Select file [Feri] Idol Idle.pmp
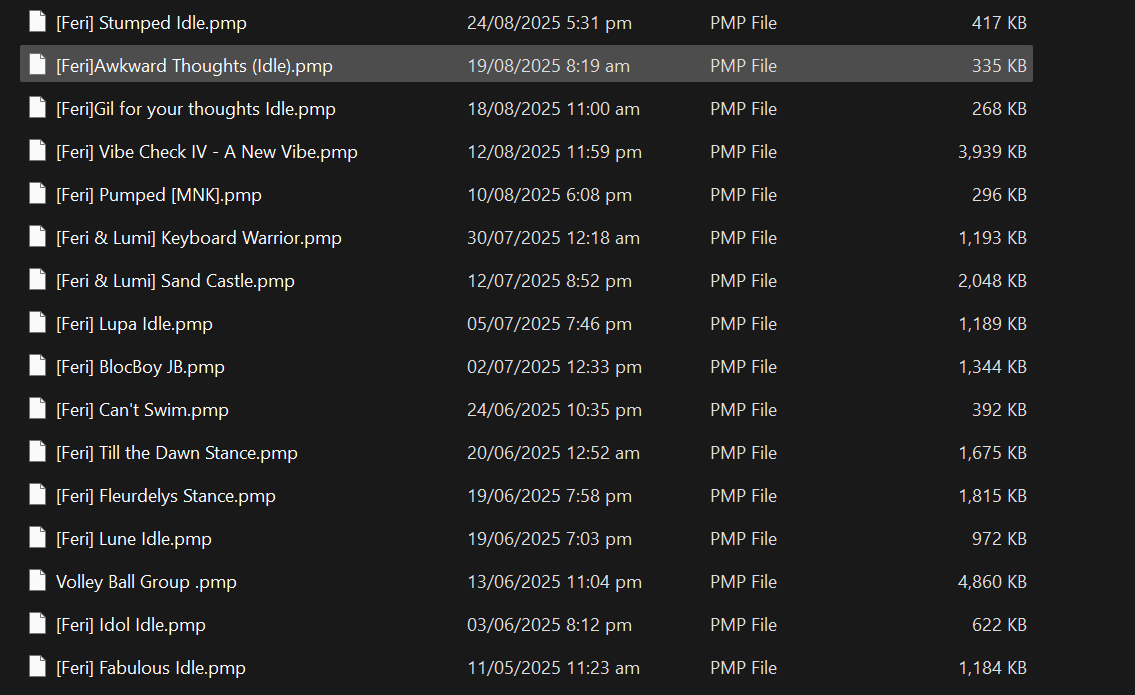 (x=131, y=625)
